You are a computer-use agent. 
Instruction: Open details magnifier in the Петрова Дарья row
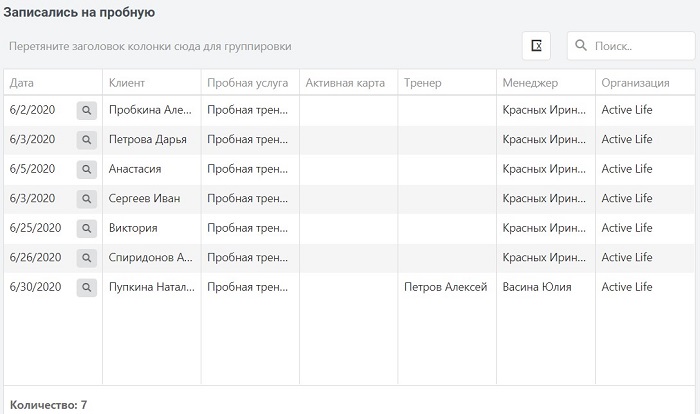87,140
